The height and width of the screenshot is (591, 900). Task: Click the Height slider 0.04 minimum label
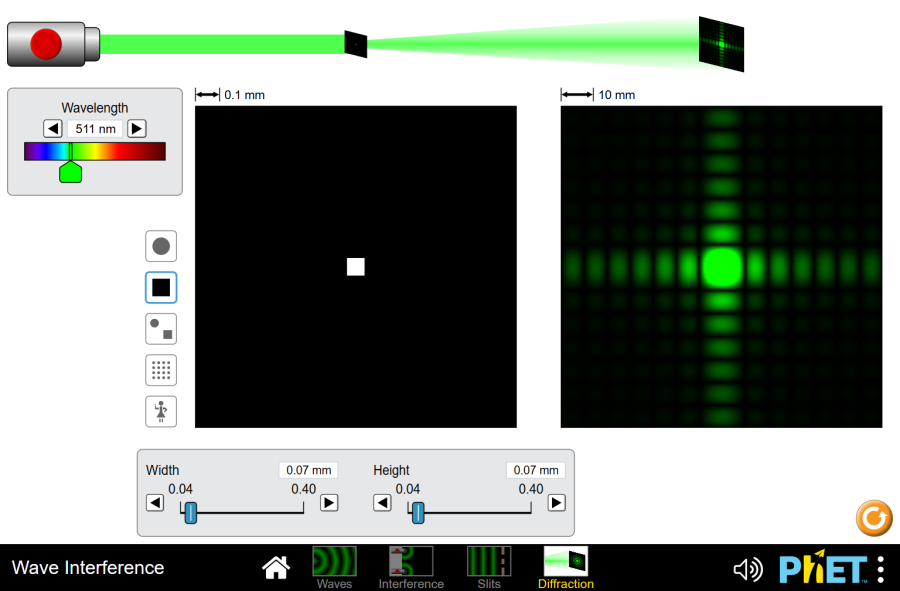408,489
